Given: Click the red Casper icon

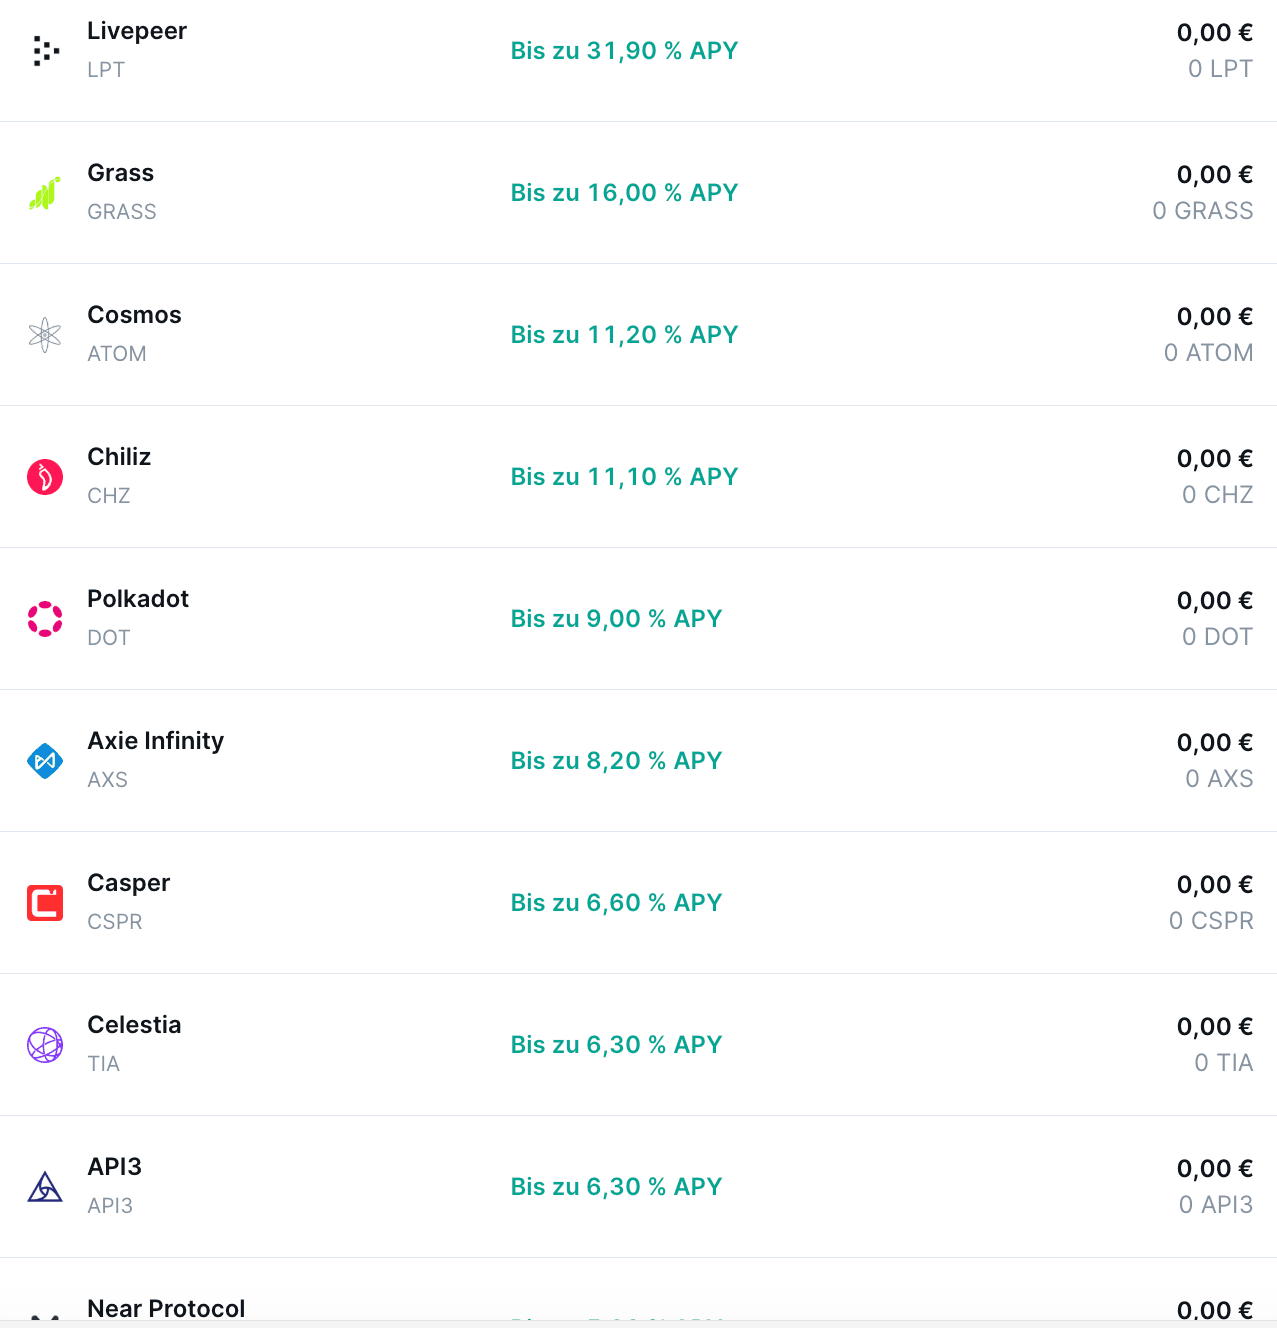Looking at the screenshot, I should click(45, 903).
